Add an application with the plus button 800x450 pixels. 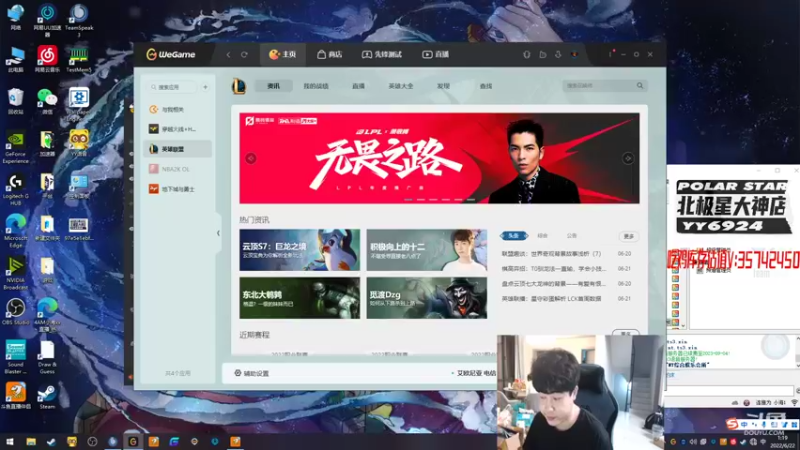click(x=206, y=87)
